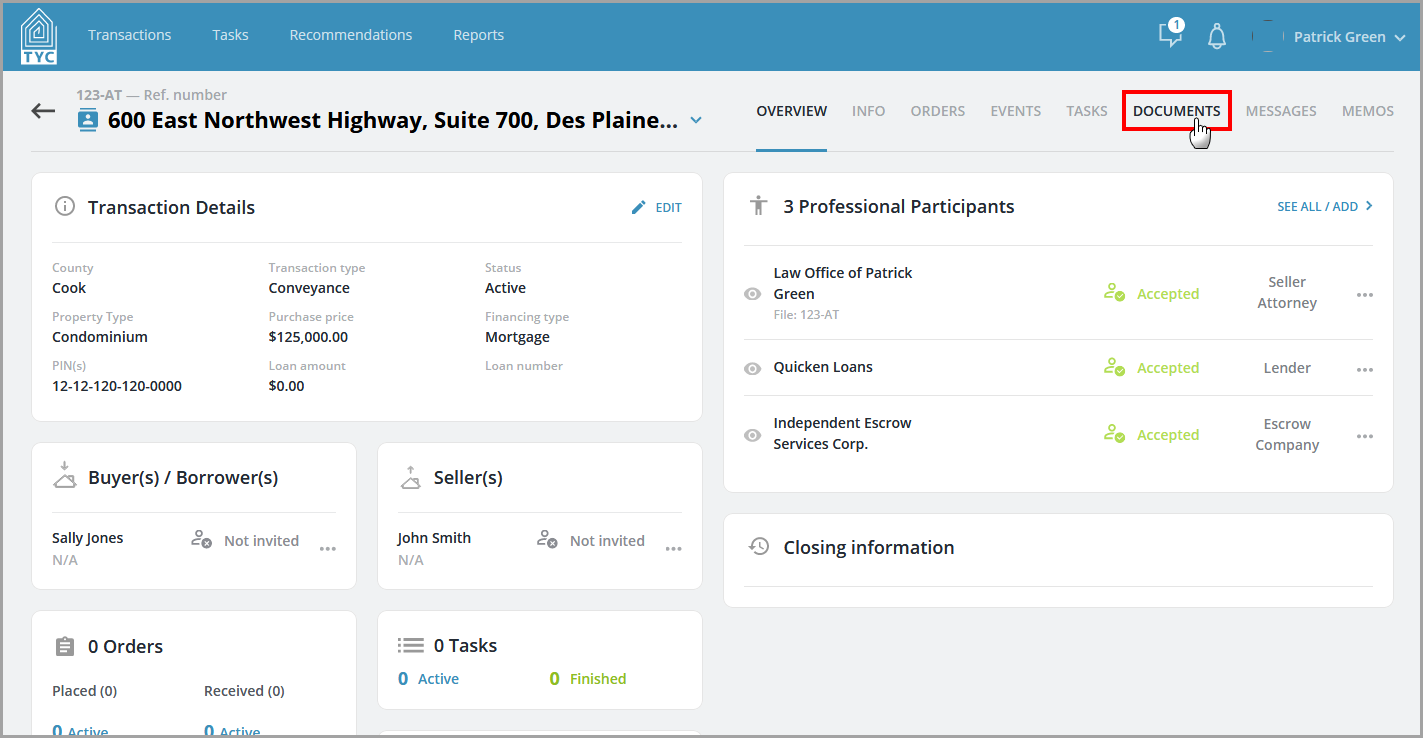
Task: Open the three-dot menu for Quicken Loans
Action: [1365, 369]
